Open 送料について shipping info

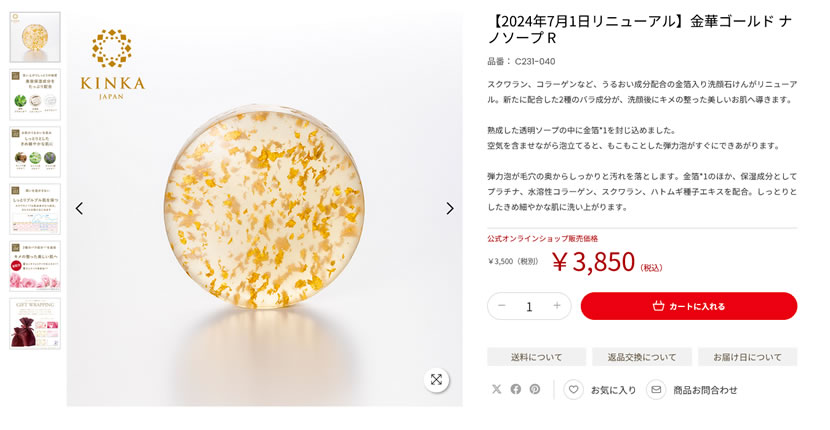pyautogui.click(x=536, y=357)
